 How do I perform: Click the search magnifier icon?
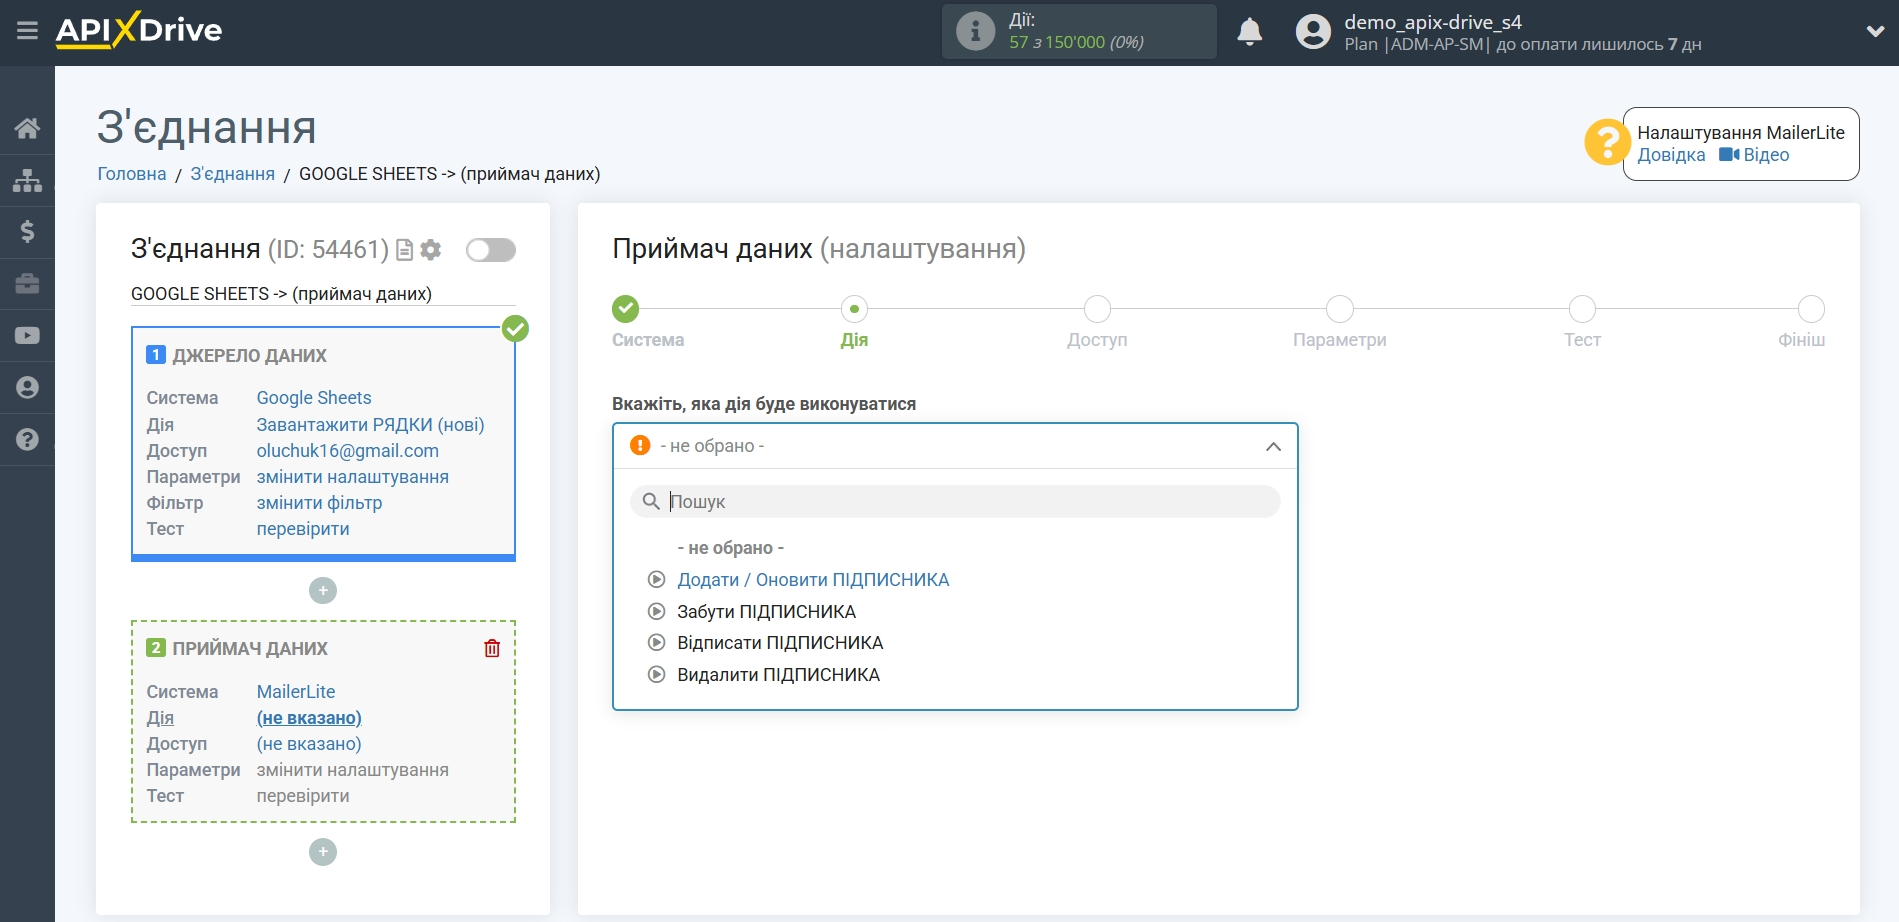coord(651,502)
